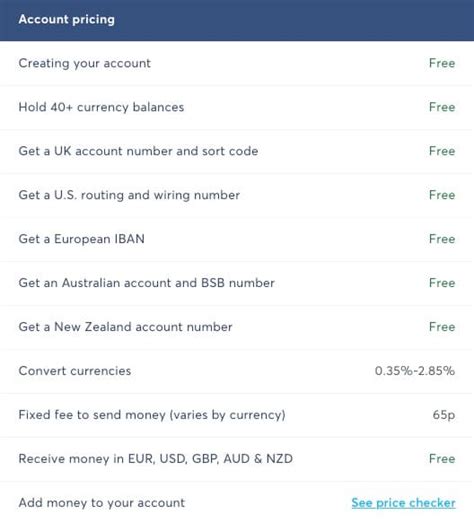Select Receive money in EUR, USD, GBP row
Image resolution: width=474 pixels, height=523 pixels.
point(237,459)
